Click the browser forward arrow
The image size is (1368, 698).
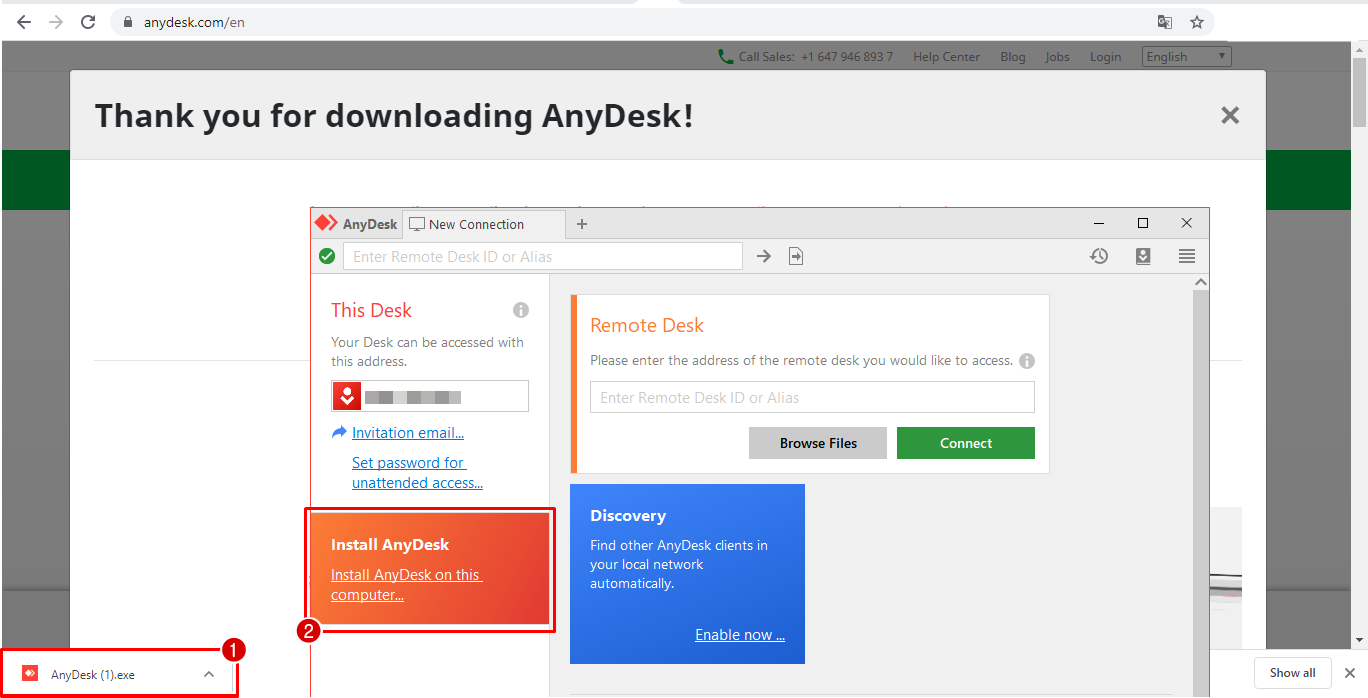tap(56, 22)
